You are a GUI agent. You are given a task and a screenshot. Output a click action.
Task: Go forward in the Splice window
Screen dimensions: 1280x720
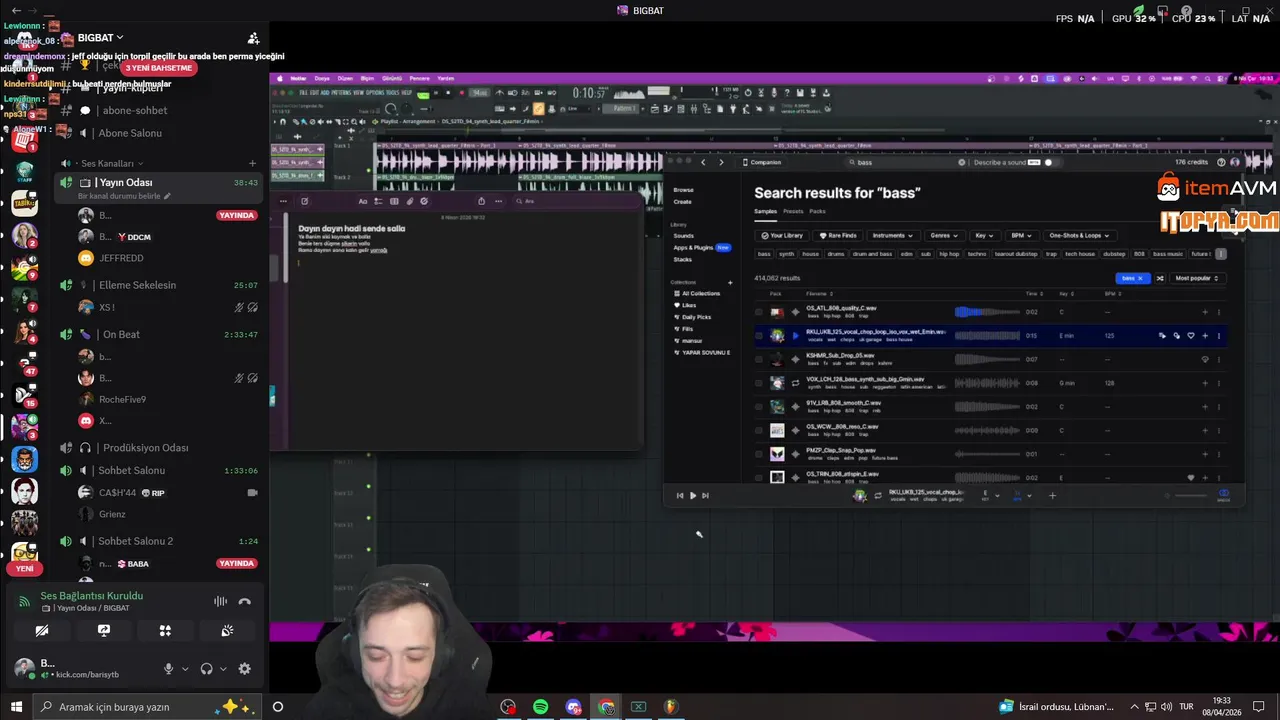pyautogui.click(x=721, y=162)
